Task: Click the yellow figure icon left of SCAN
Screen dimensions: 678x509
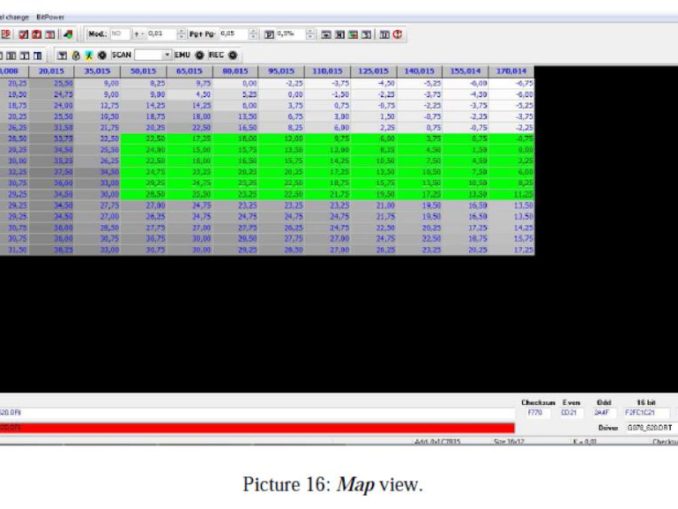Action: [90, 54]
